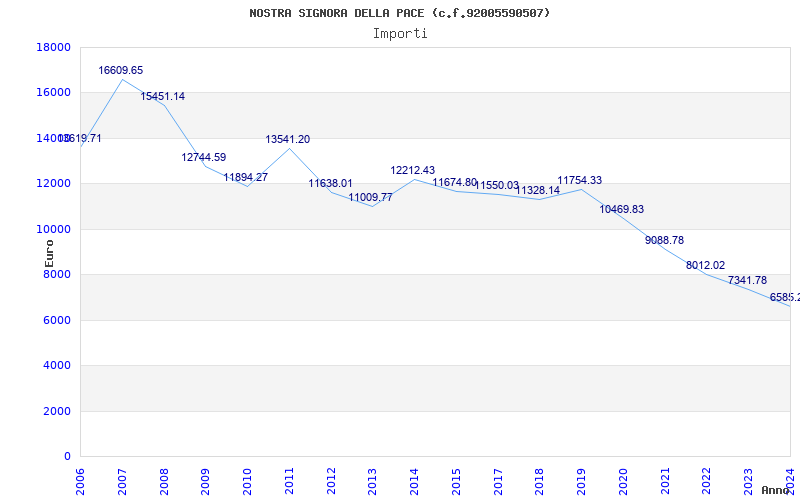Click the 11550.03 data label

coord(496,185)
